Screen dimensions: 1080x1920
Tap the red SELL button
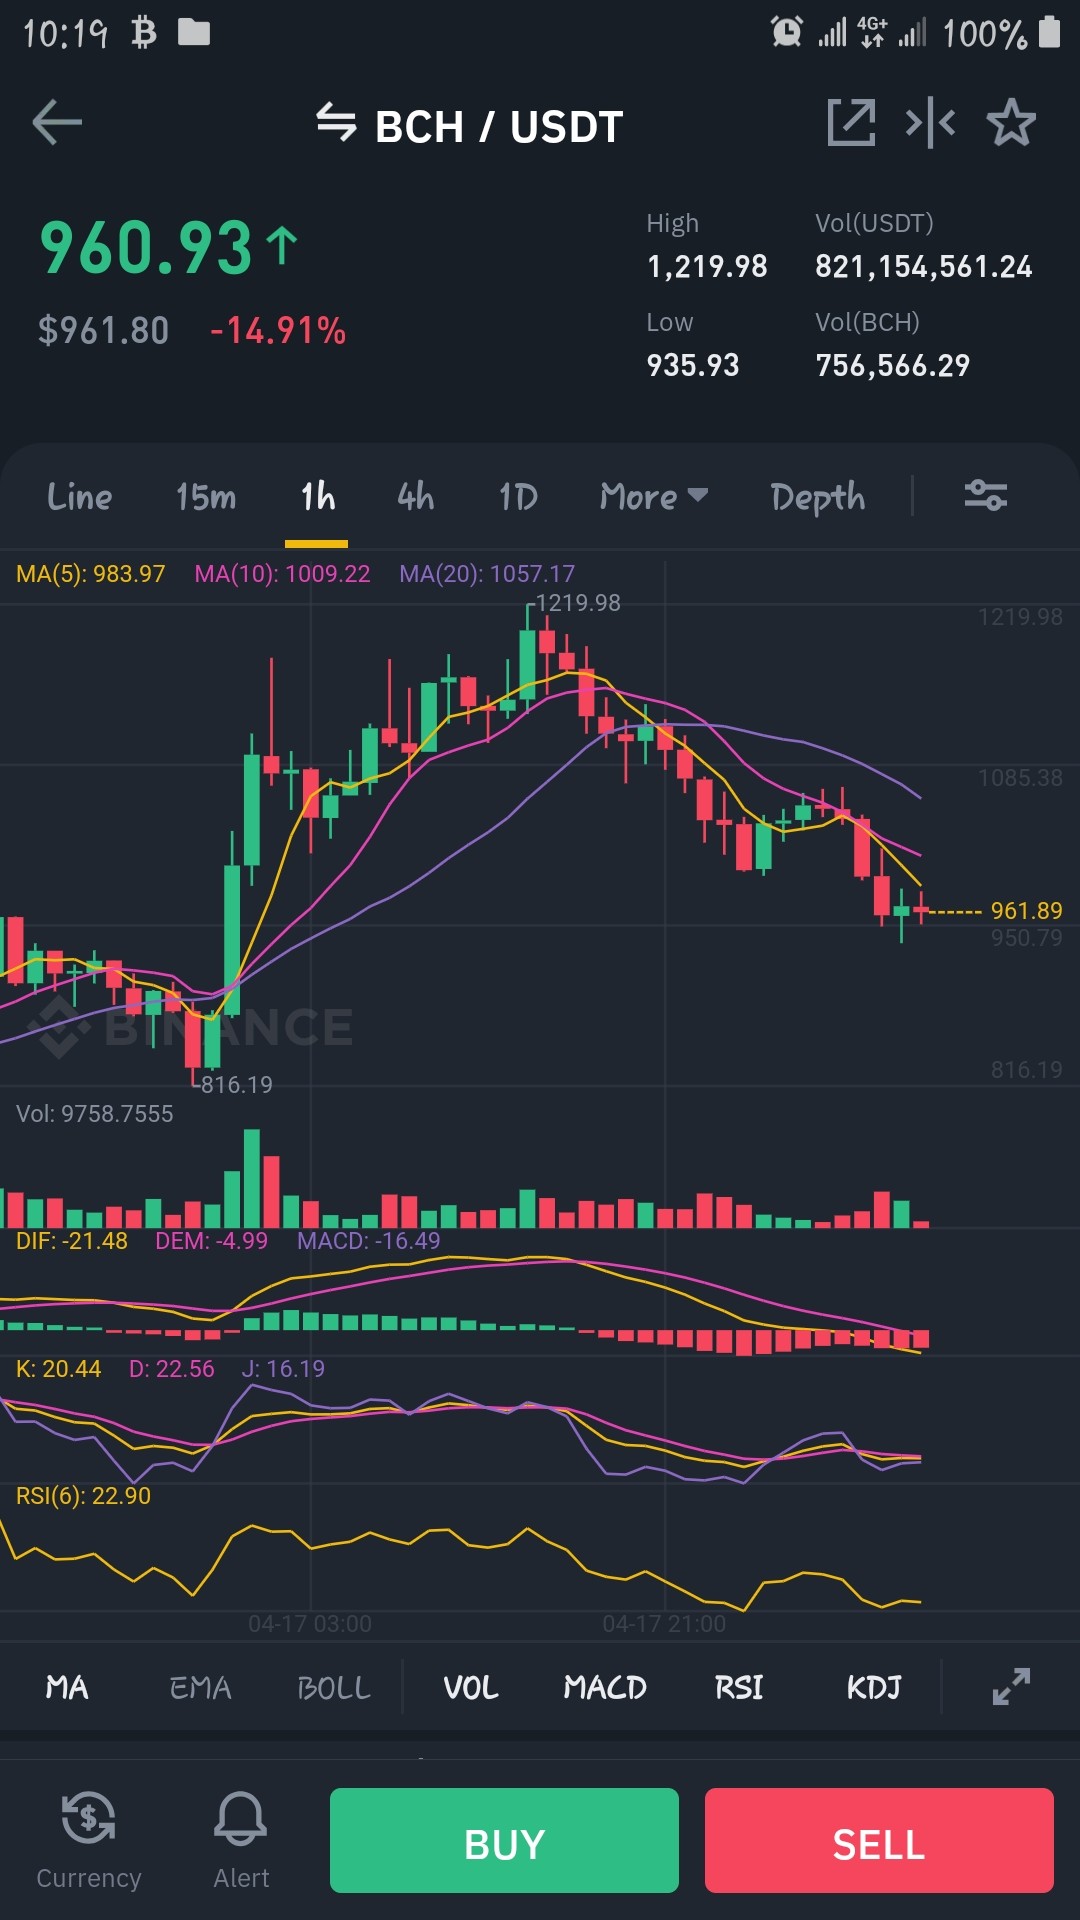coord(879,1840)
